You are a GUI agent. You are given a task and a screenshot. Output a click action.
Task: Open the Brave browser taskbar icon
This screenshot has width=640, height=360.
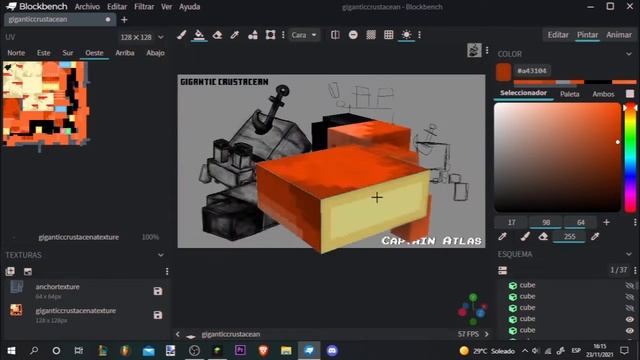click(x=263, y=351)
